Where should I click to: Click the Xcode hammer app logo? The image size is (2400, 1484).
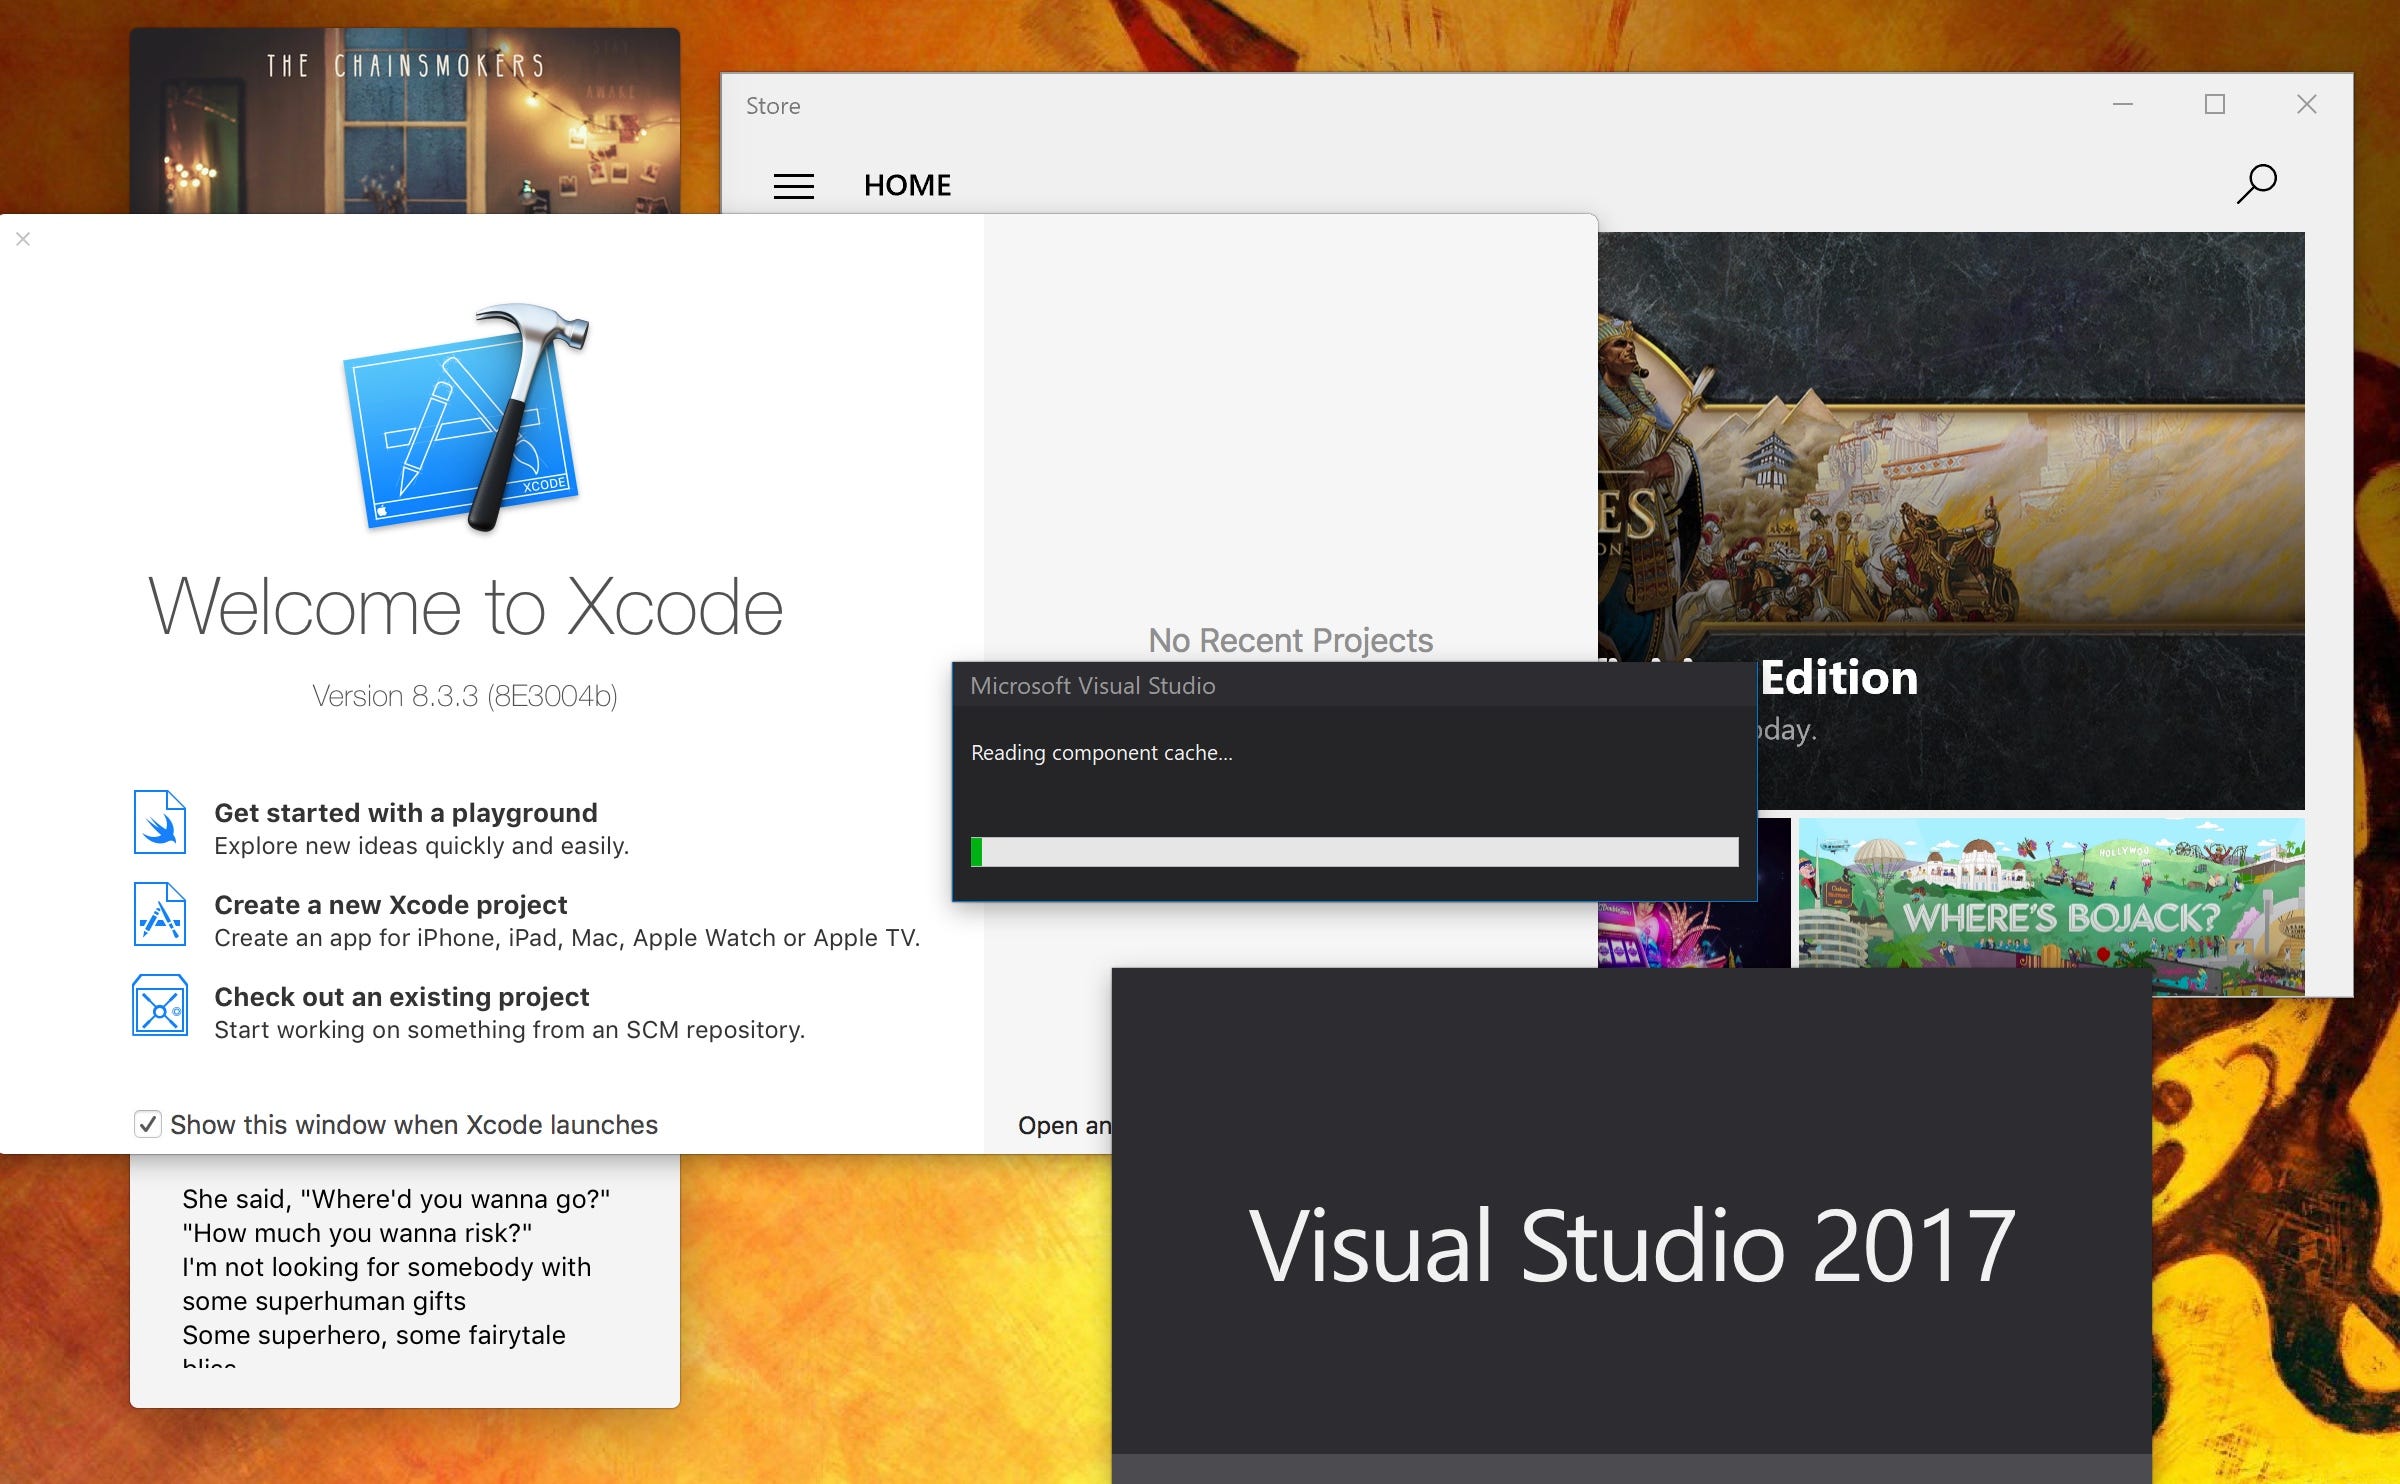tap(466, 416)
